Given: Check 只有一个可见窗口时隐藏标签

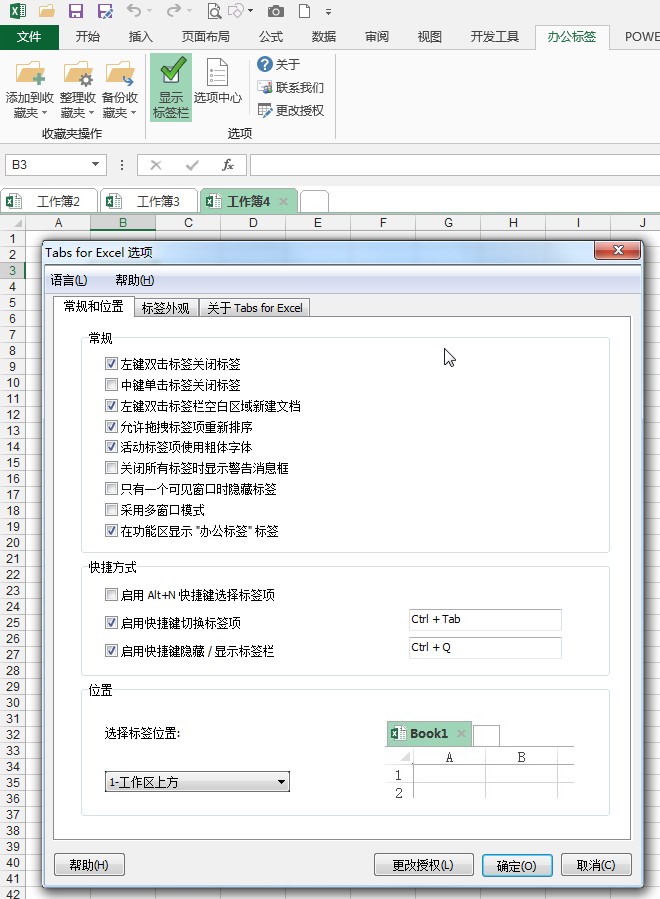Looking at the screenshot, I should pyautogui.click(x=111, y=488).
